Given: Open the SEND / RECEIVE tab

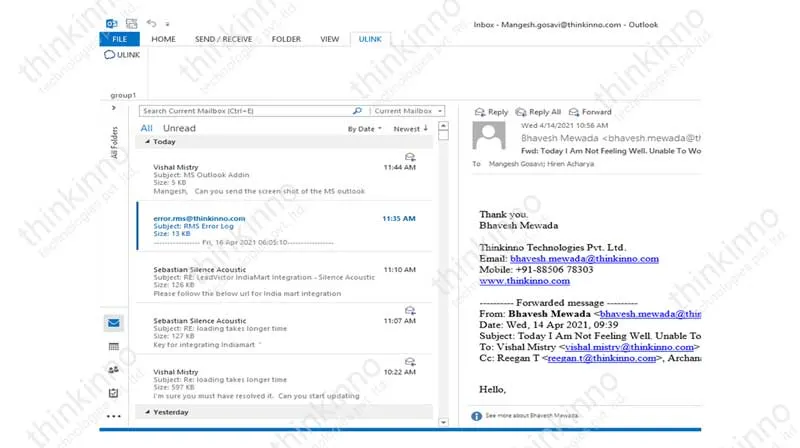Looking at the screenshot, I should [x=223, y=39].
